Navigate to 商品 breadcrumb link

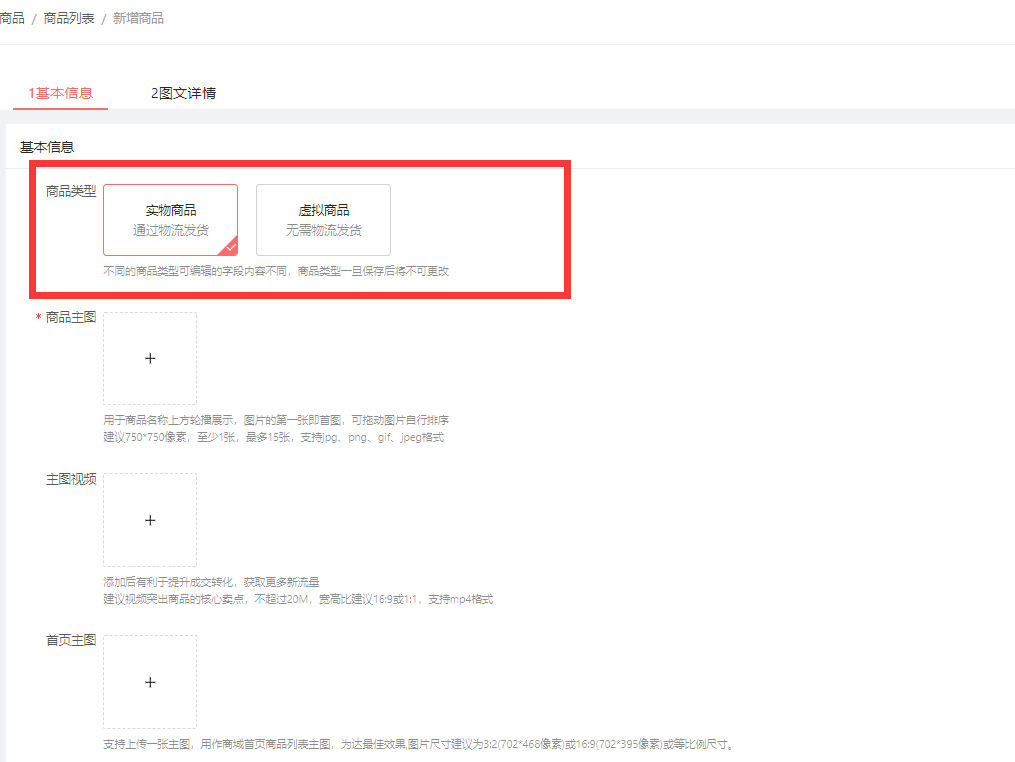[12, 18]
